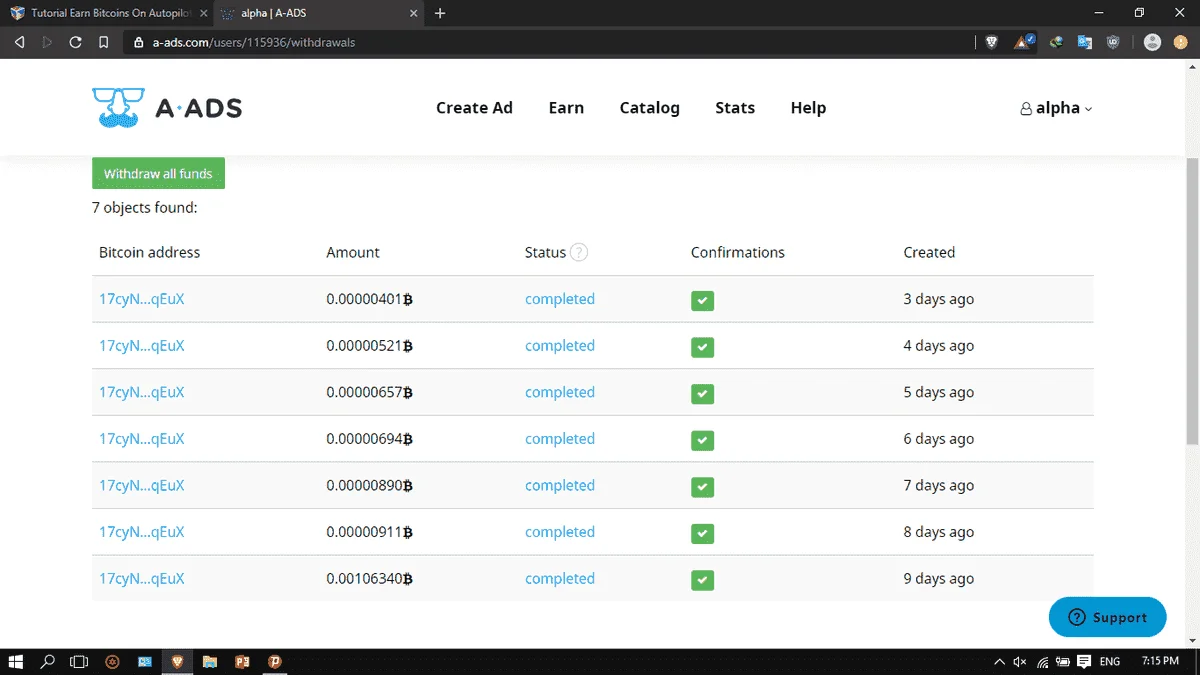
Task: Open the Stats menu item
Action: click(x=735, y=108)
